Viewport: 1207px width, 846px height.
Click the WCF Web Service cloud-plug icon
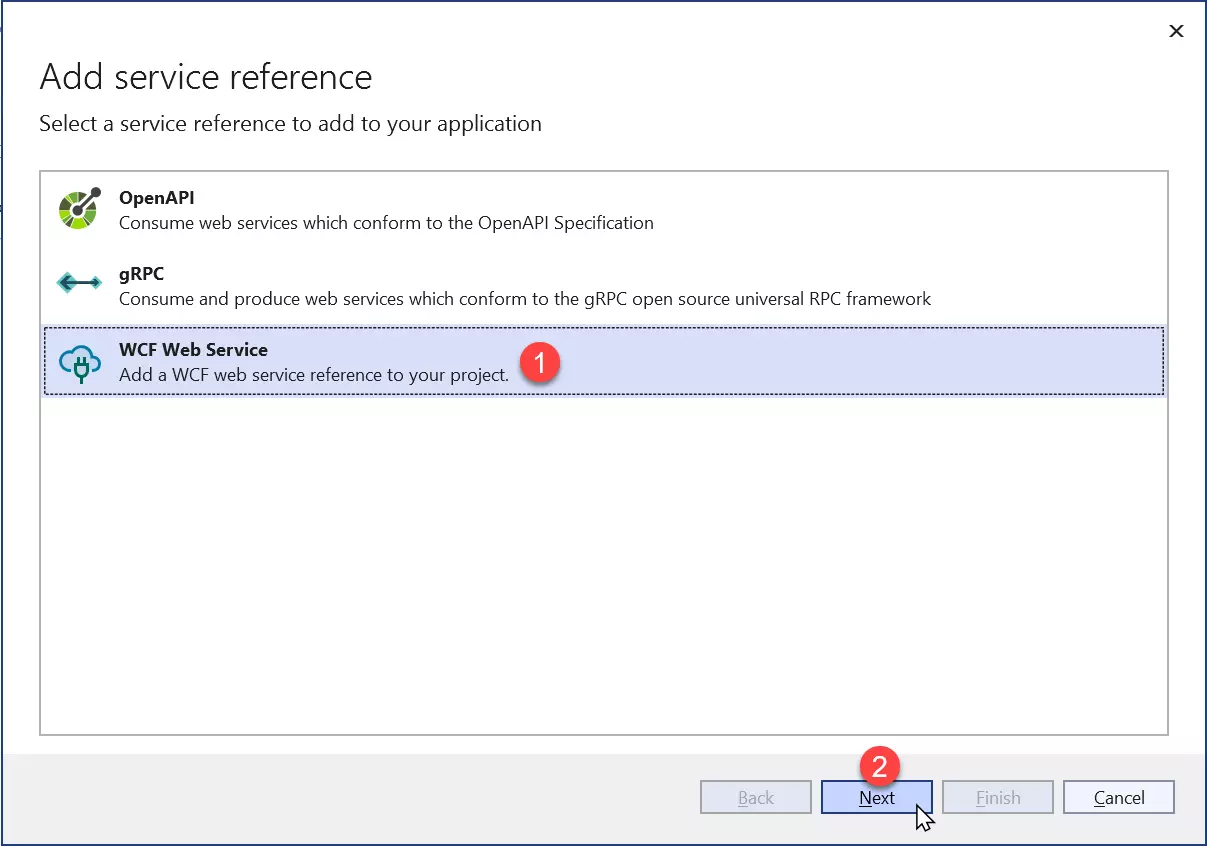[80, 362]
